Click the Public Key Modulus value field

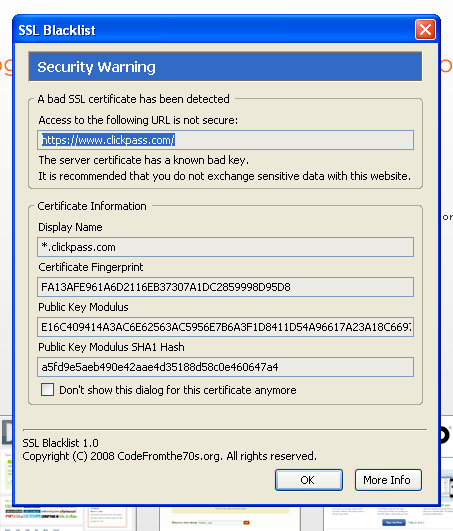(225, 327)
